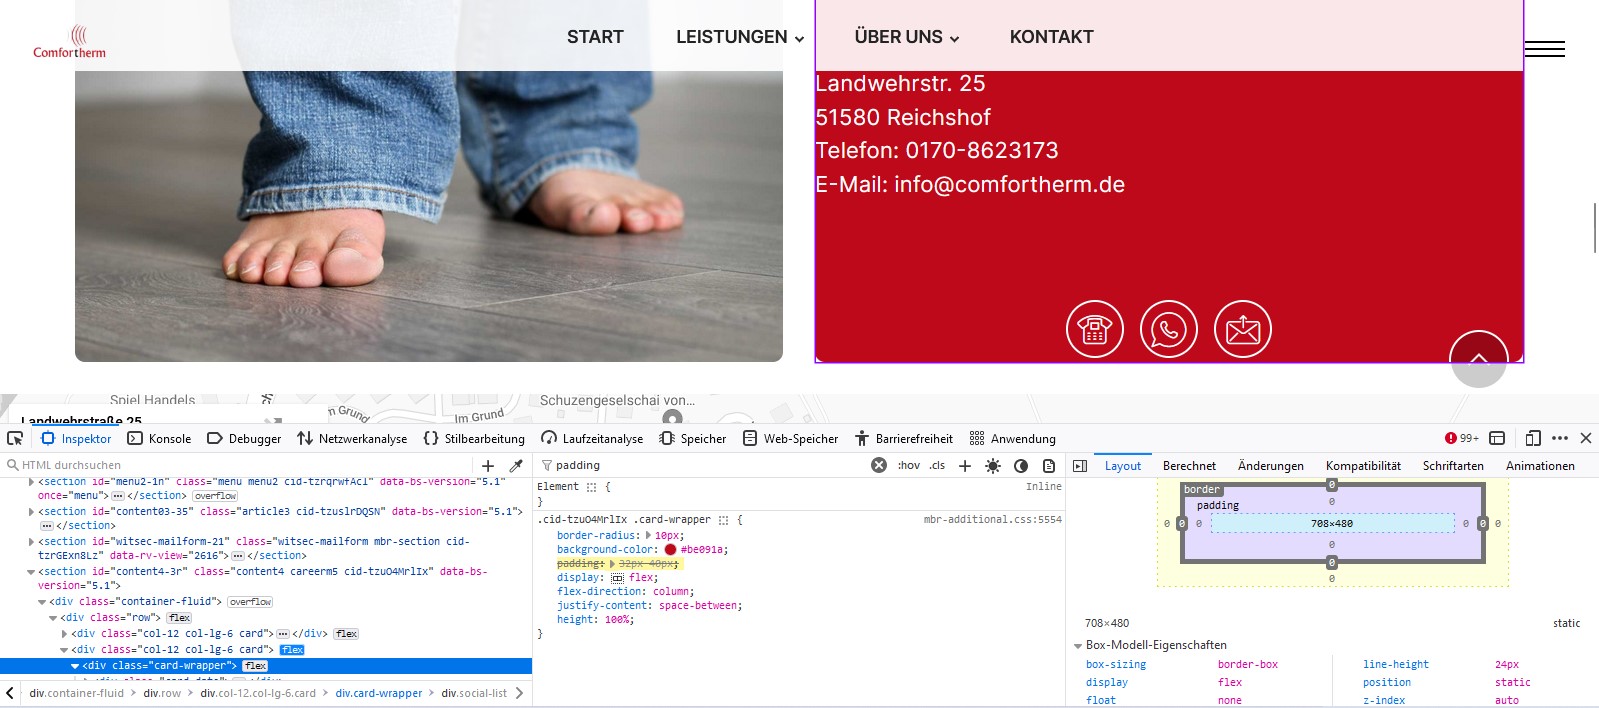The height and width of the screenshot is (708, 1599).
Task: Collapse the div card-wrapper tree node
Action: click(75, 666)
